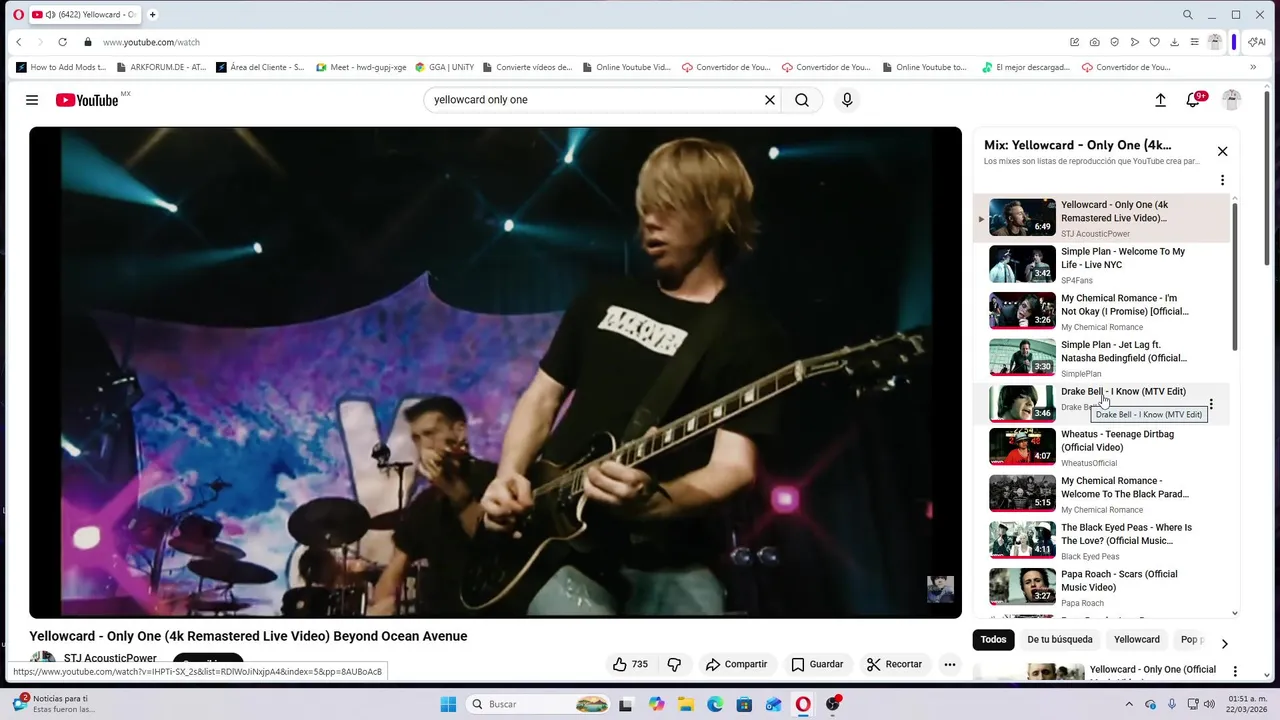Image resolution: width=1280 pixels, height=720 pixels.
Task: Run the search with the magnifier button
Action: pyautogui.click(x=802, y=100)
